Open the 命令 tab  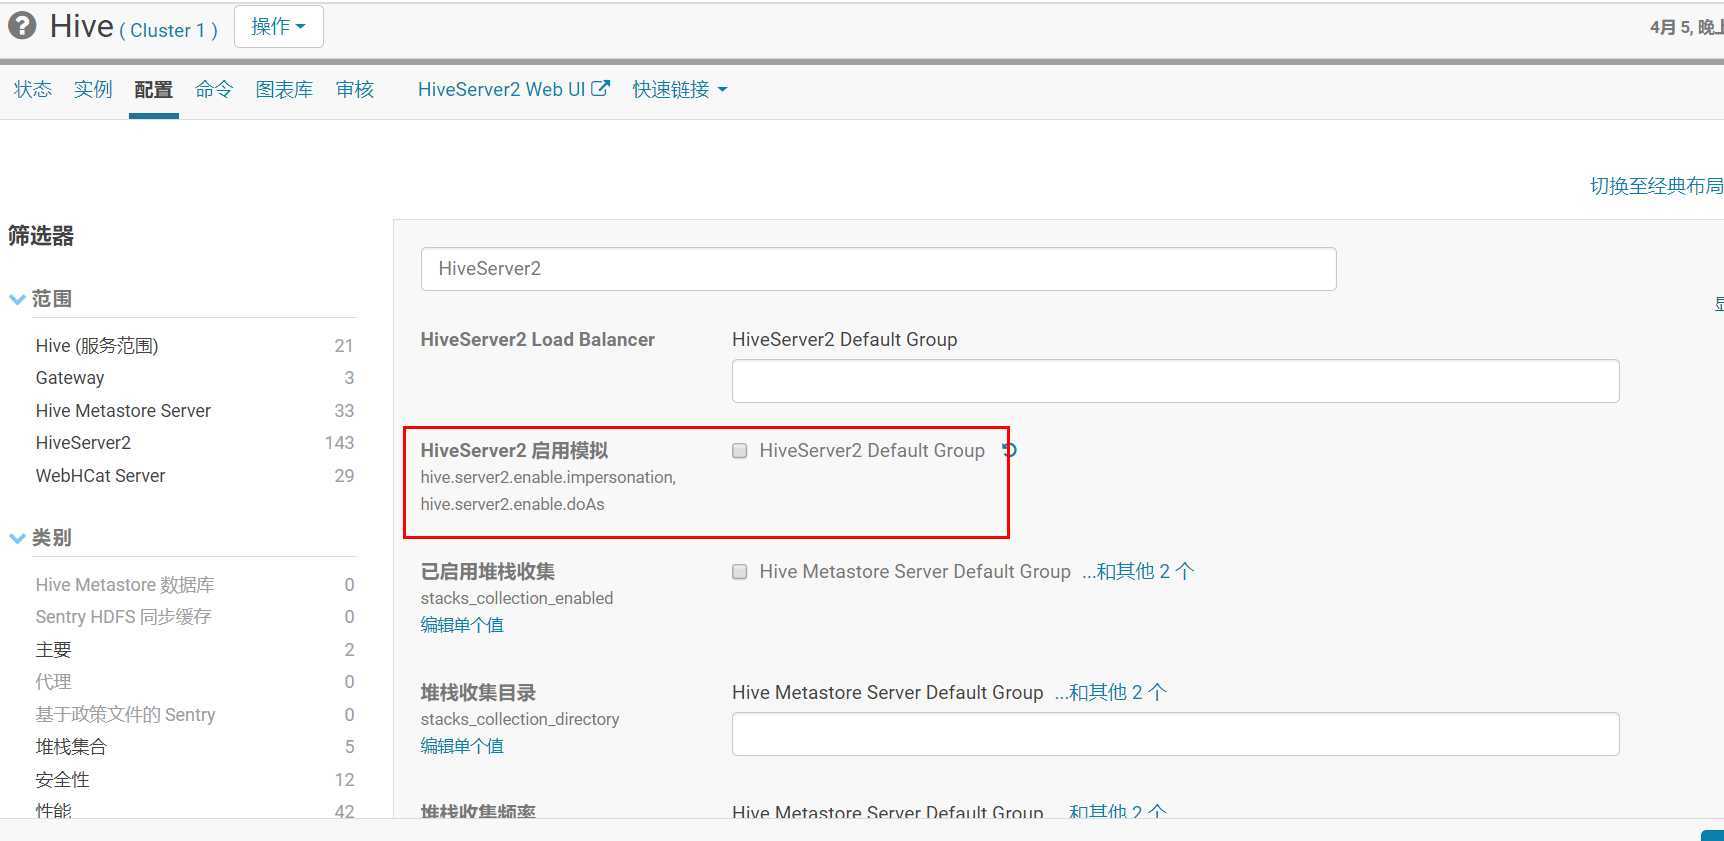pyautogui.click(x=214, y=90)
